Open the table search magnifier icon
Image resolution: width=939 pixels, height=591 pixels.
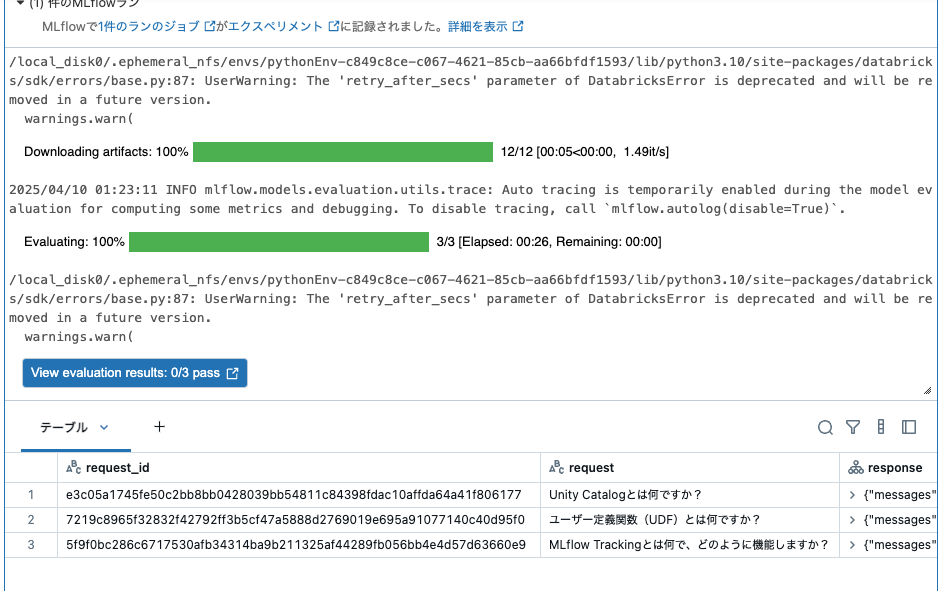point(825,427)
